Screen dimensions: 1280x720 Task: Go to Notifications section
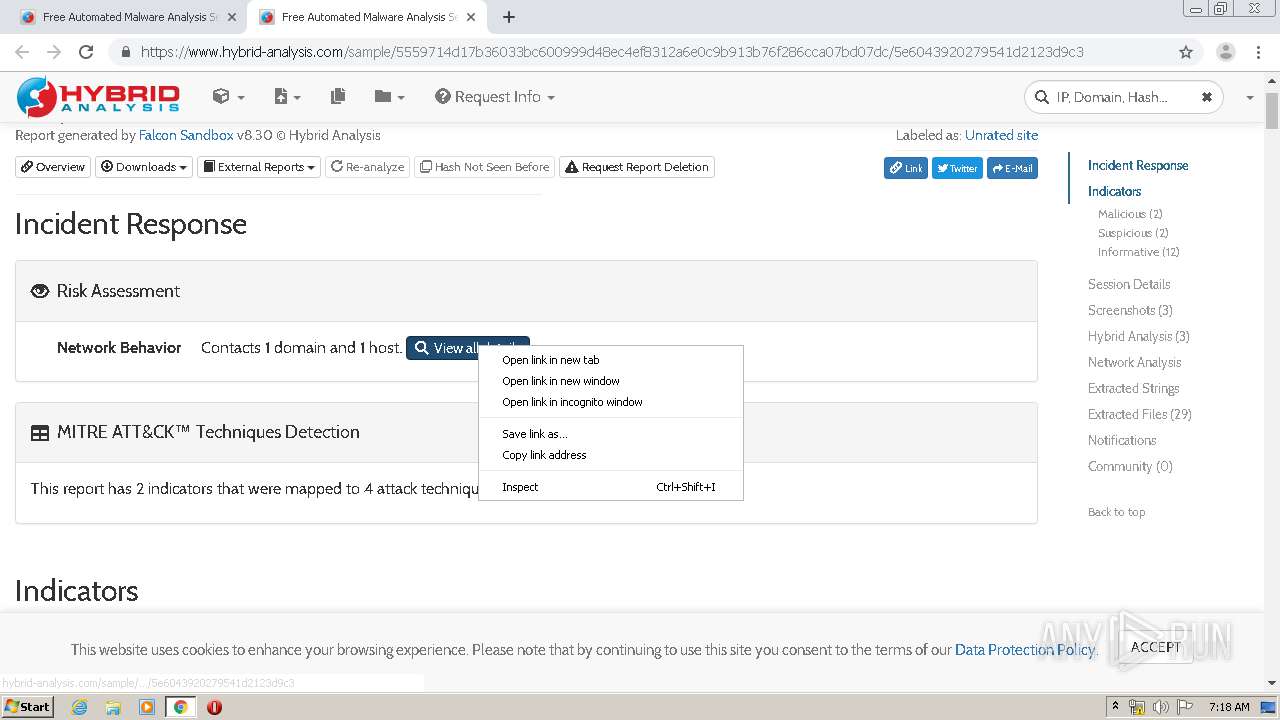[x=1122, y=440]
